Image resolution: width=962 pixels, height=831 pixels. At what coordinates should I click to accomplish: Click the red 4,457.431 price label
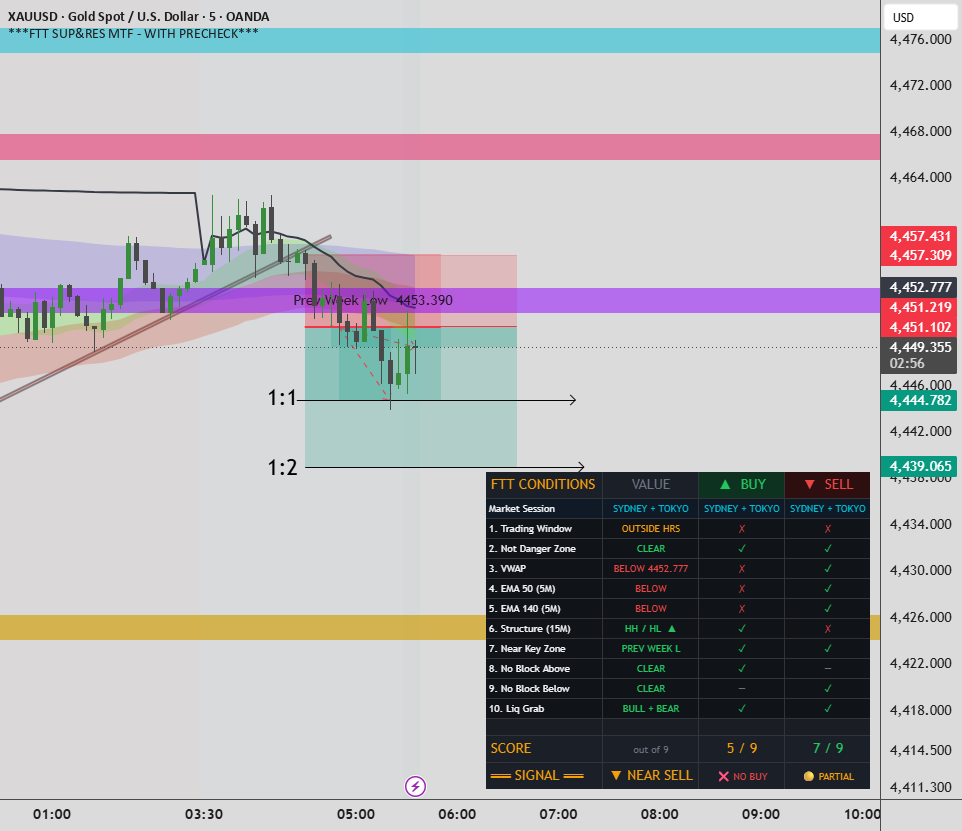919,236
